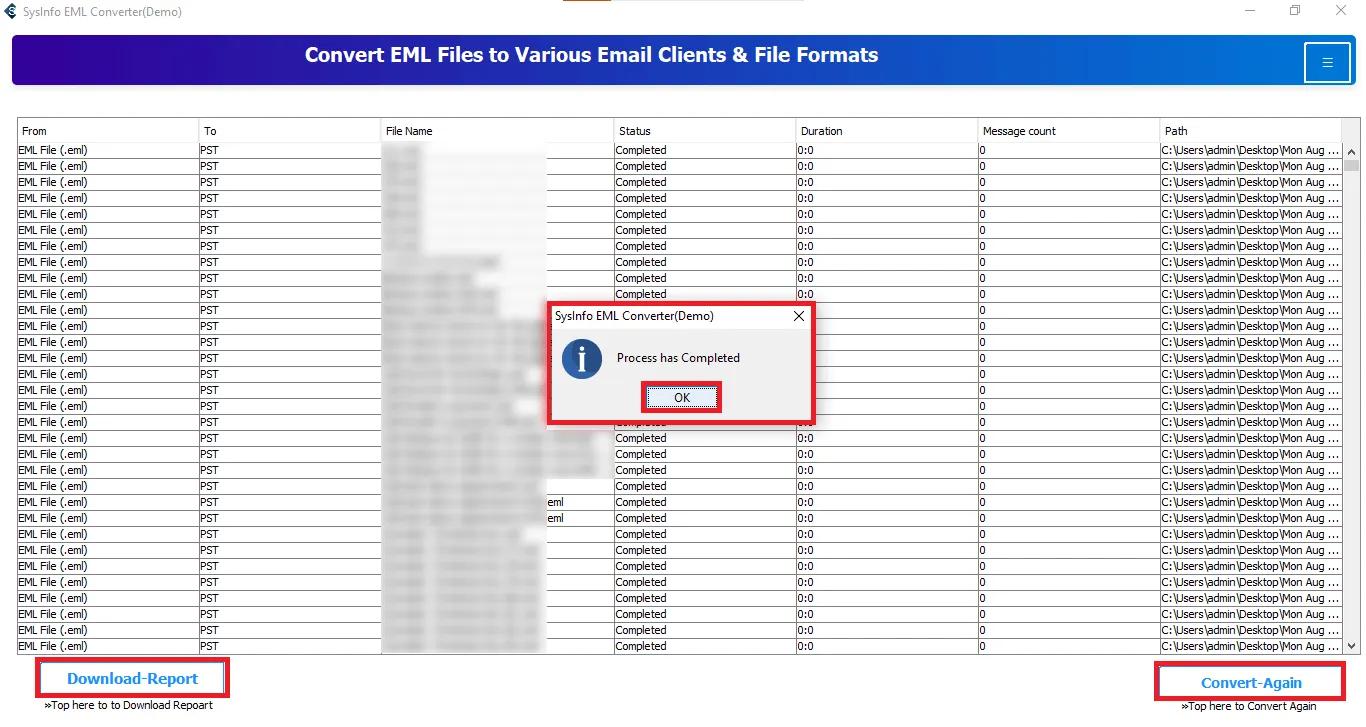Viewport: 1366px width, 727px height.
Task: Click the Message count column header
Action: 1069,131
